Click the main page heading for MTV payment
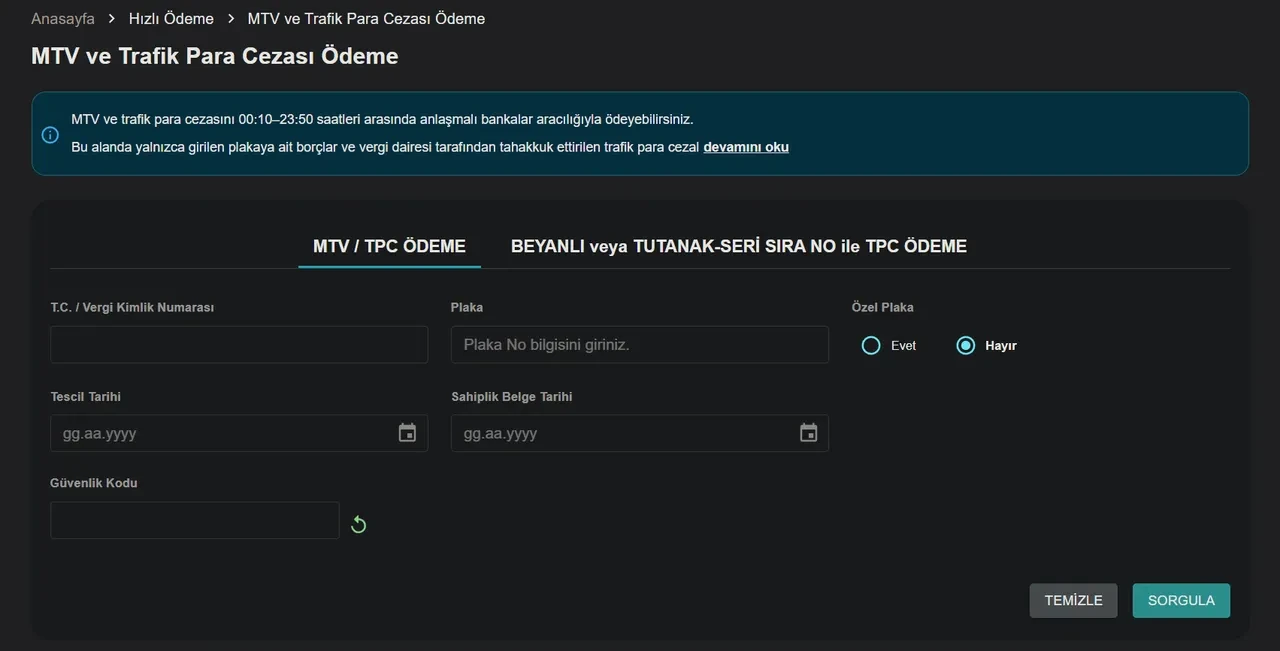Image resolution: width=1280 pixels, height=651 pixels. click(x=215, y=56)
